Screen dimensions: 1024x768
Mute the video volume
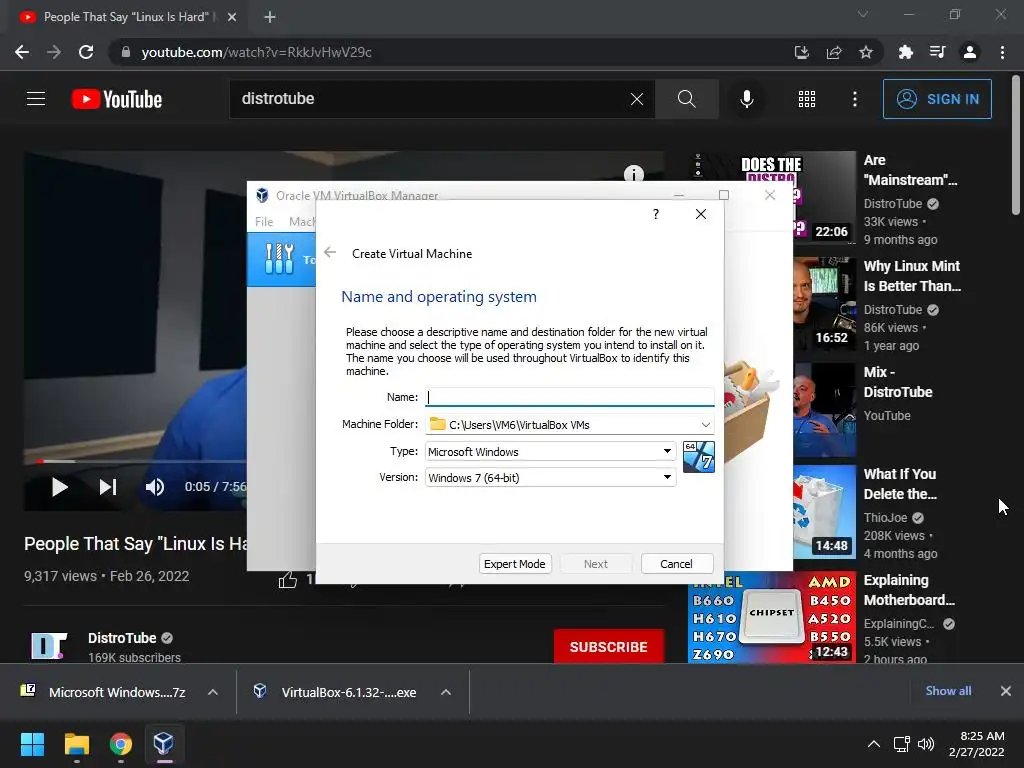(155, 487)
